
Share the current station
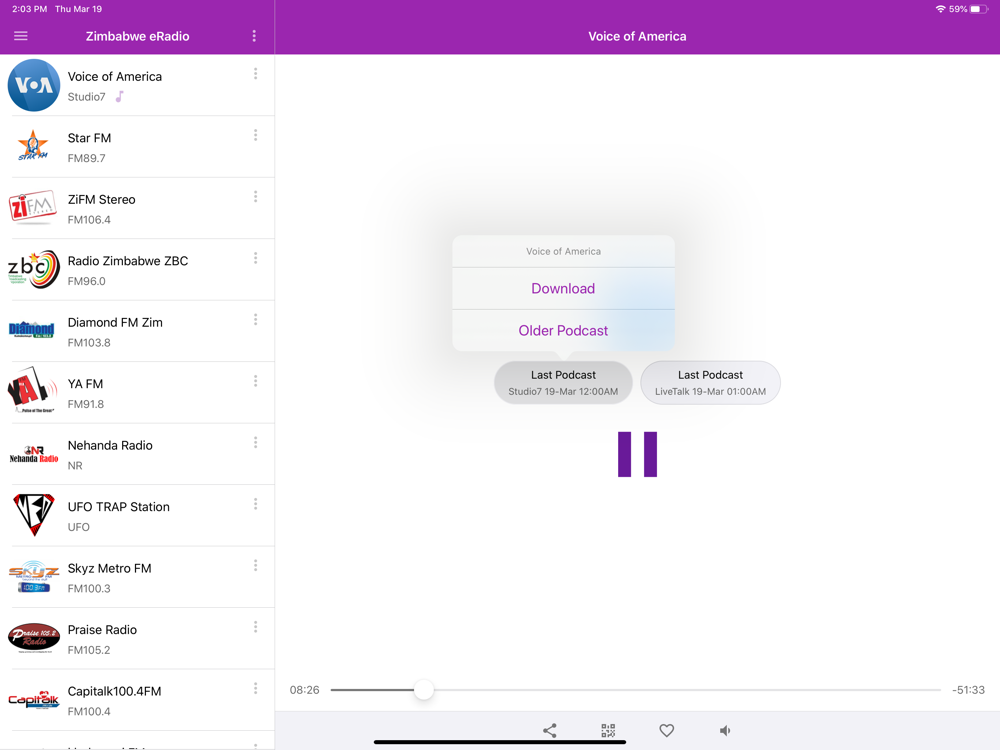click(550, 730)
